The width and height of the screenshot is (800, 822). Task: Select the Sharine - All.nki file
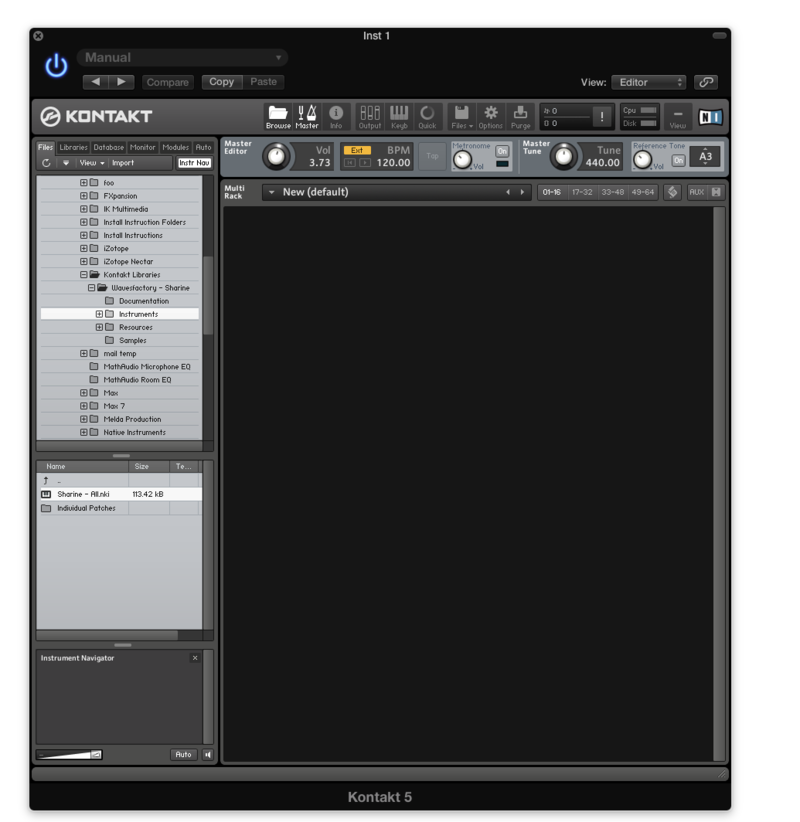(121, 494)
